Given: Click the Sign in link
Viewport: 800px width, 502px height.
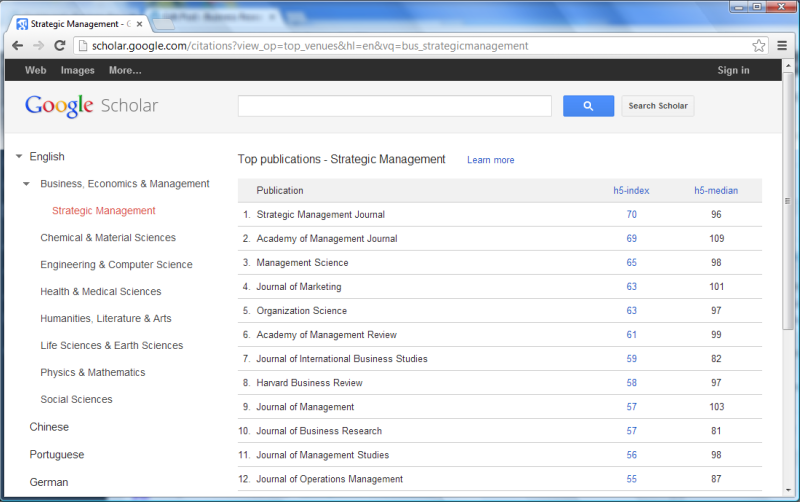Looking at the screenshot, I should 733,70.
